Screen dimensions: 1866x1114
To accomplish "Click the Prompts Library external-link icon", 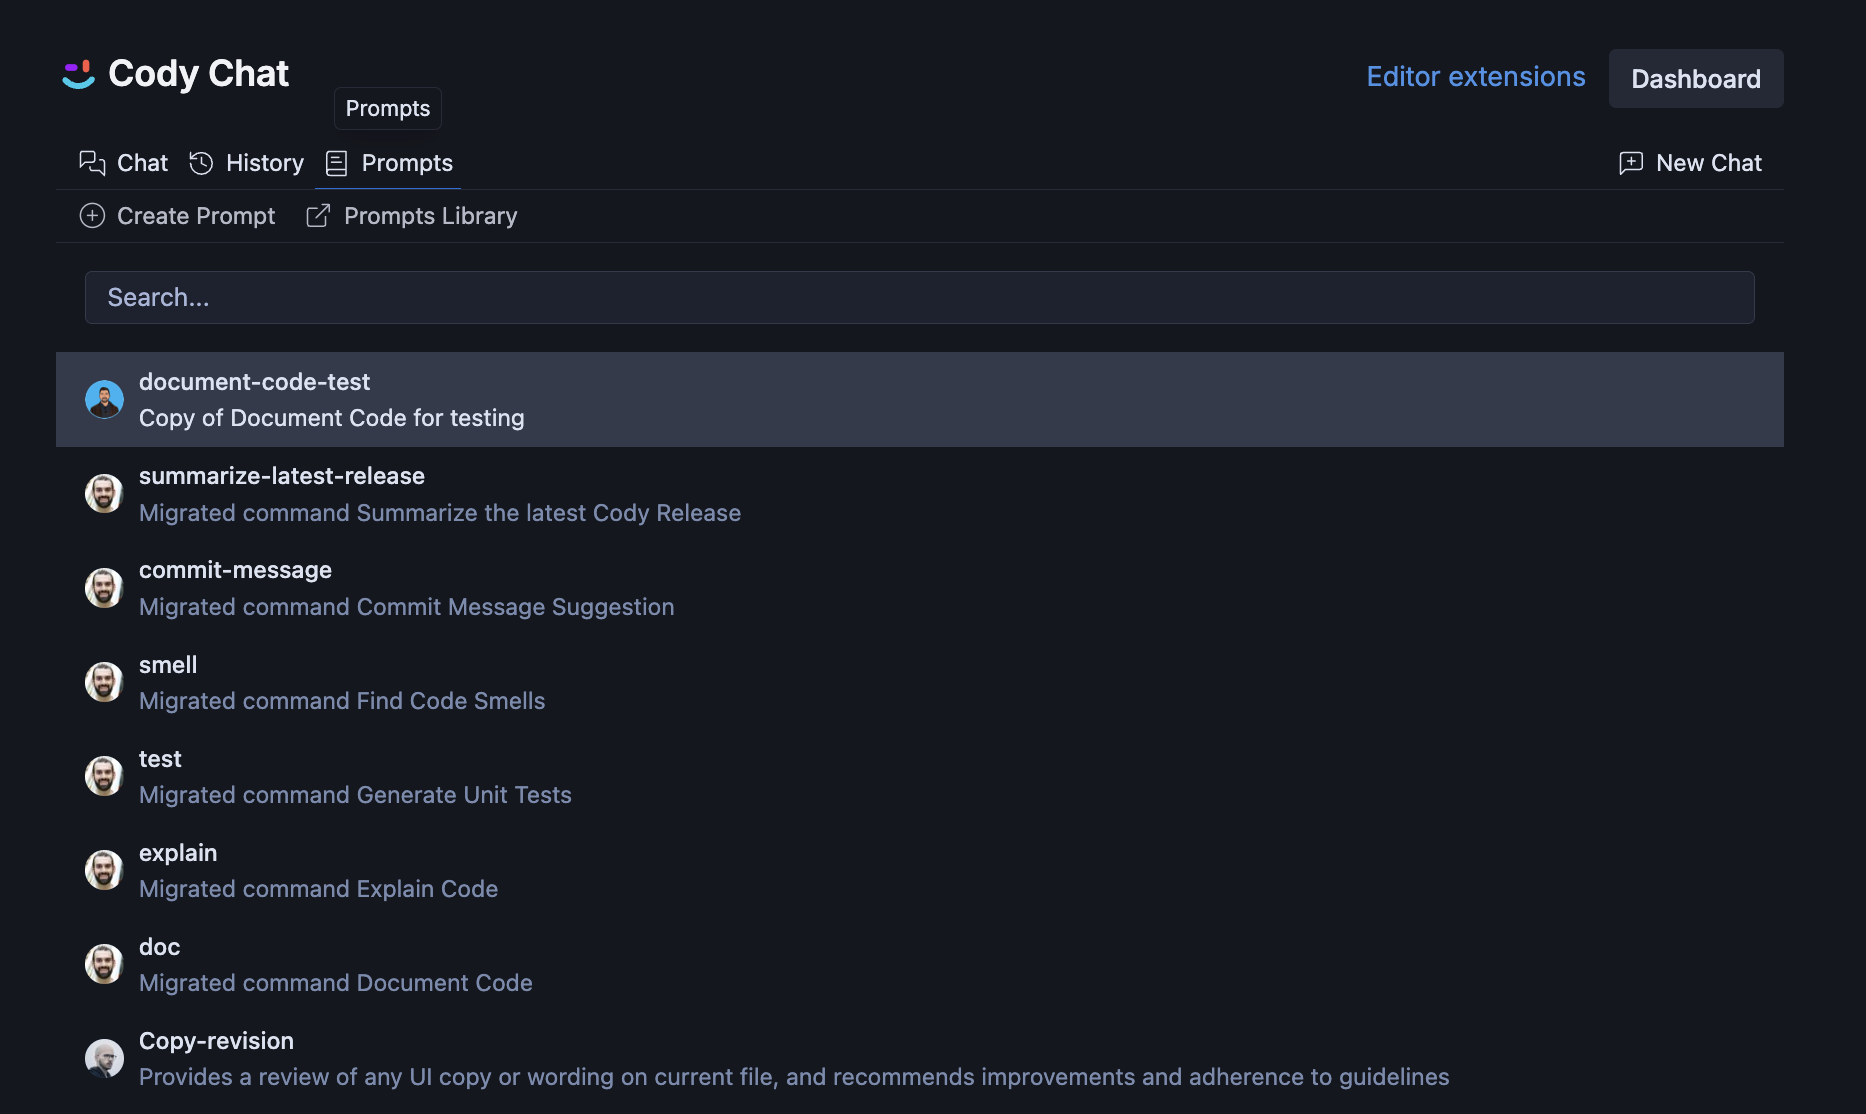I will 318,216.
